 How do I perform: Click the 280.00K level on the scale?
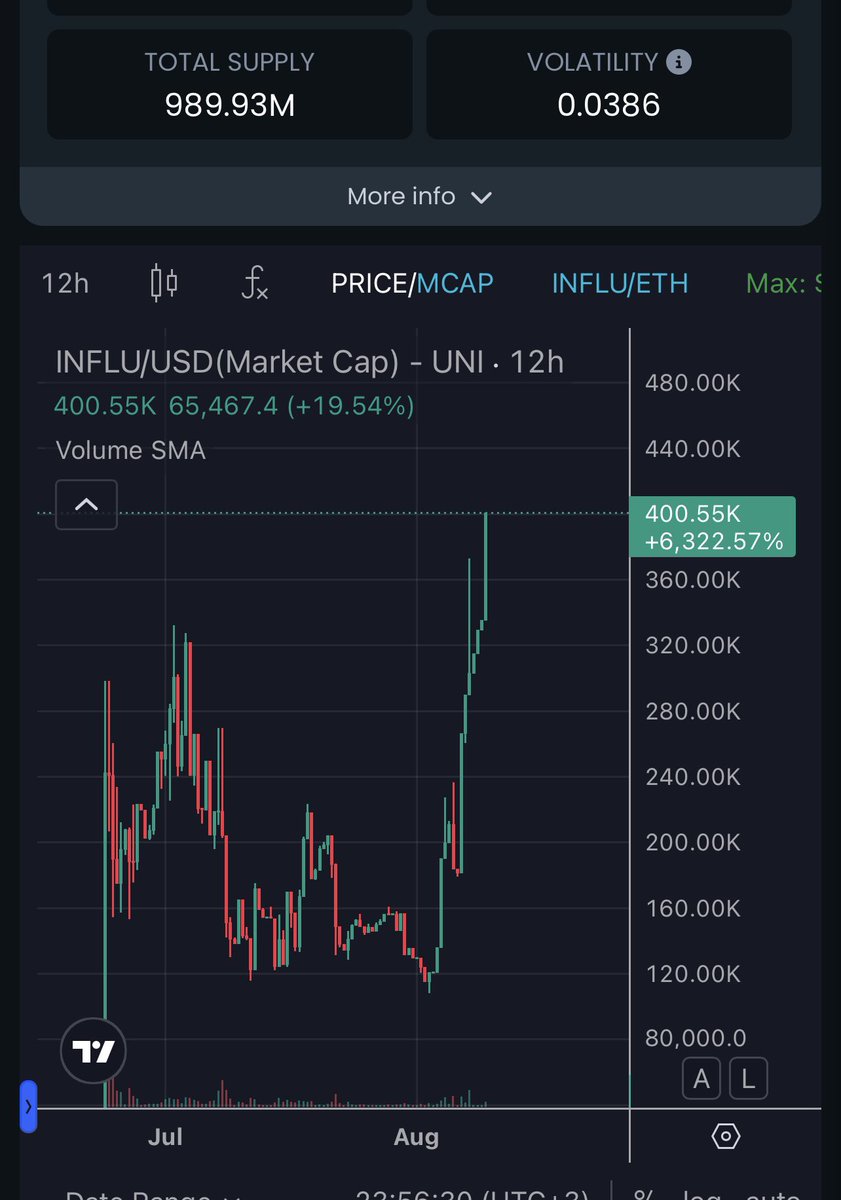[694, 711]
